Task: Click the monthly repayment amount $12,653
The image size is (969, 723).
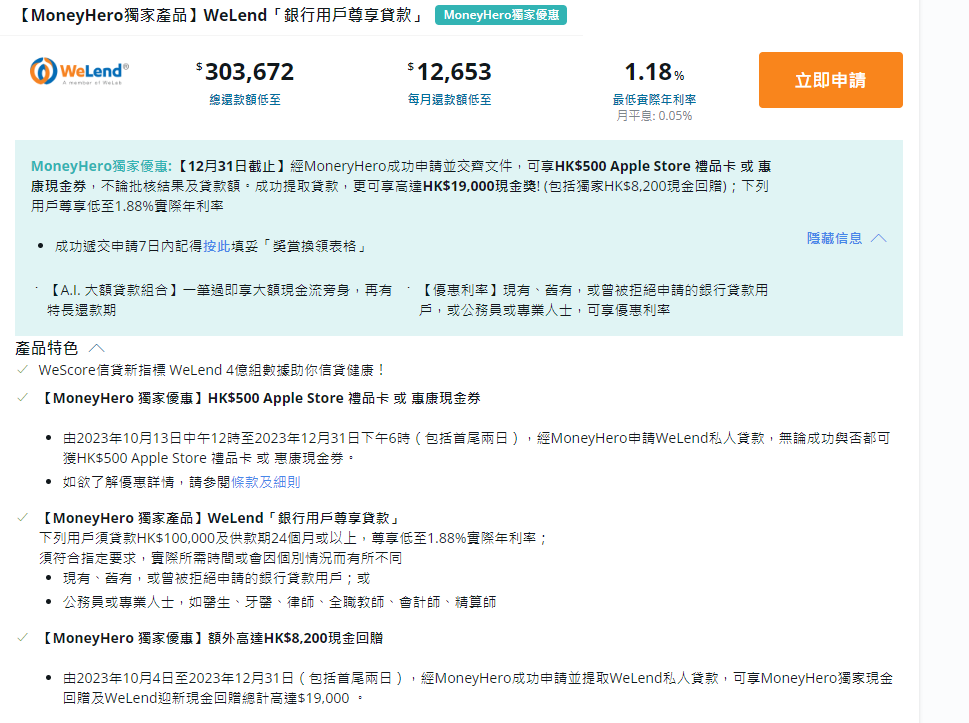Action: click(x=449, y=72)
